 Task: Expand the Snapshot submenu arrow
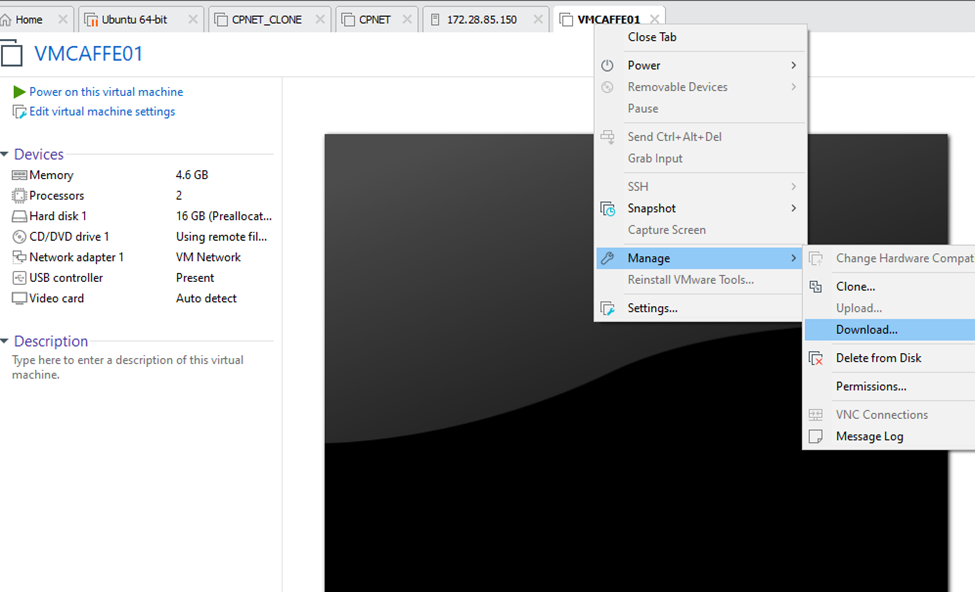793,208
